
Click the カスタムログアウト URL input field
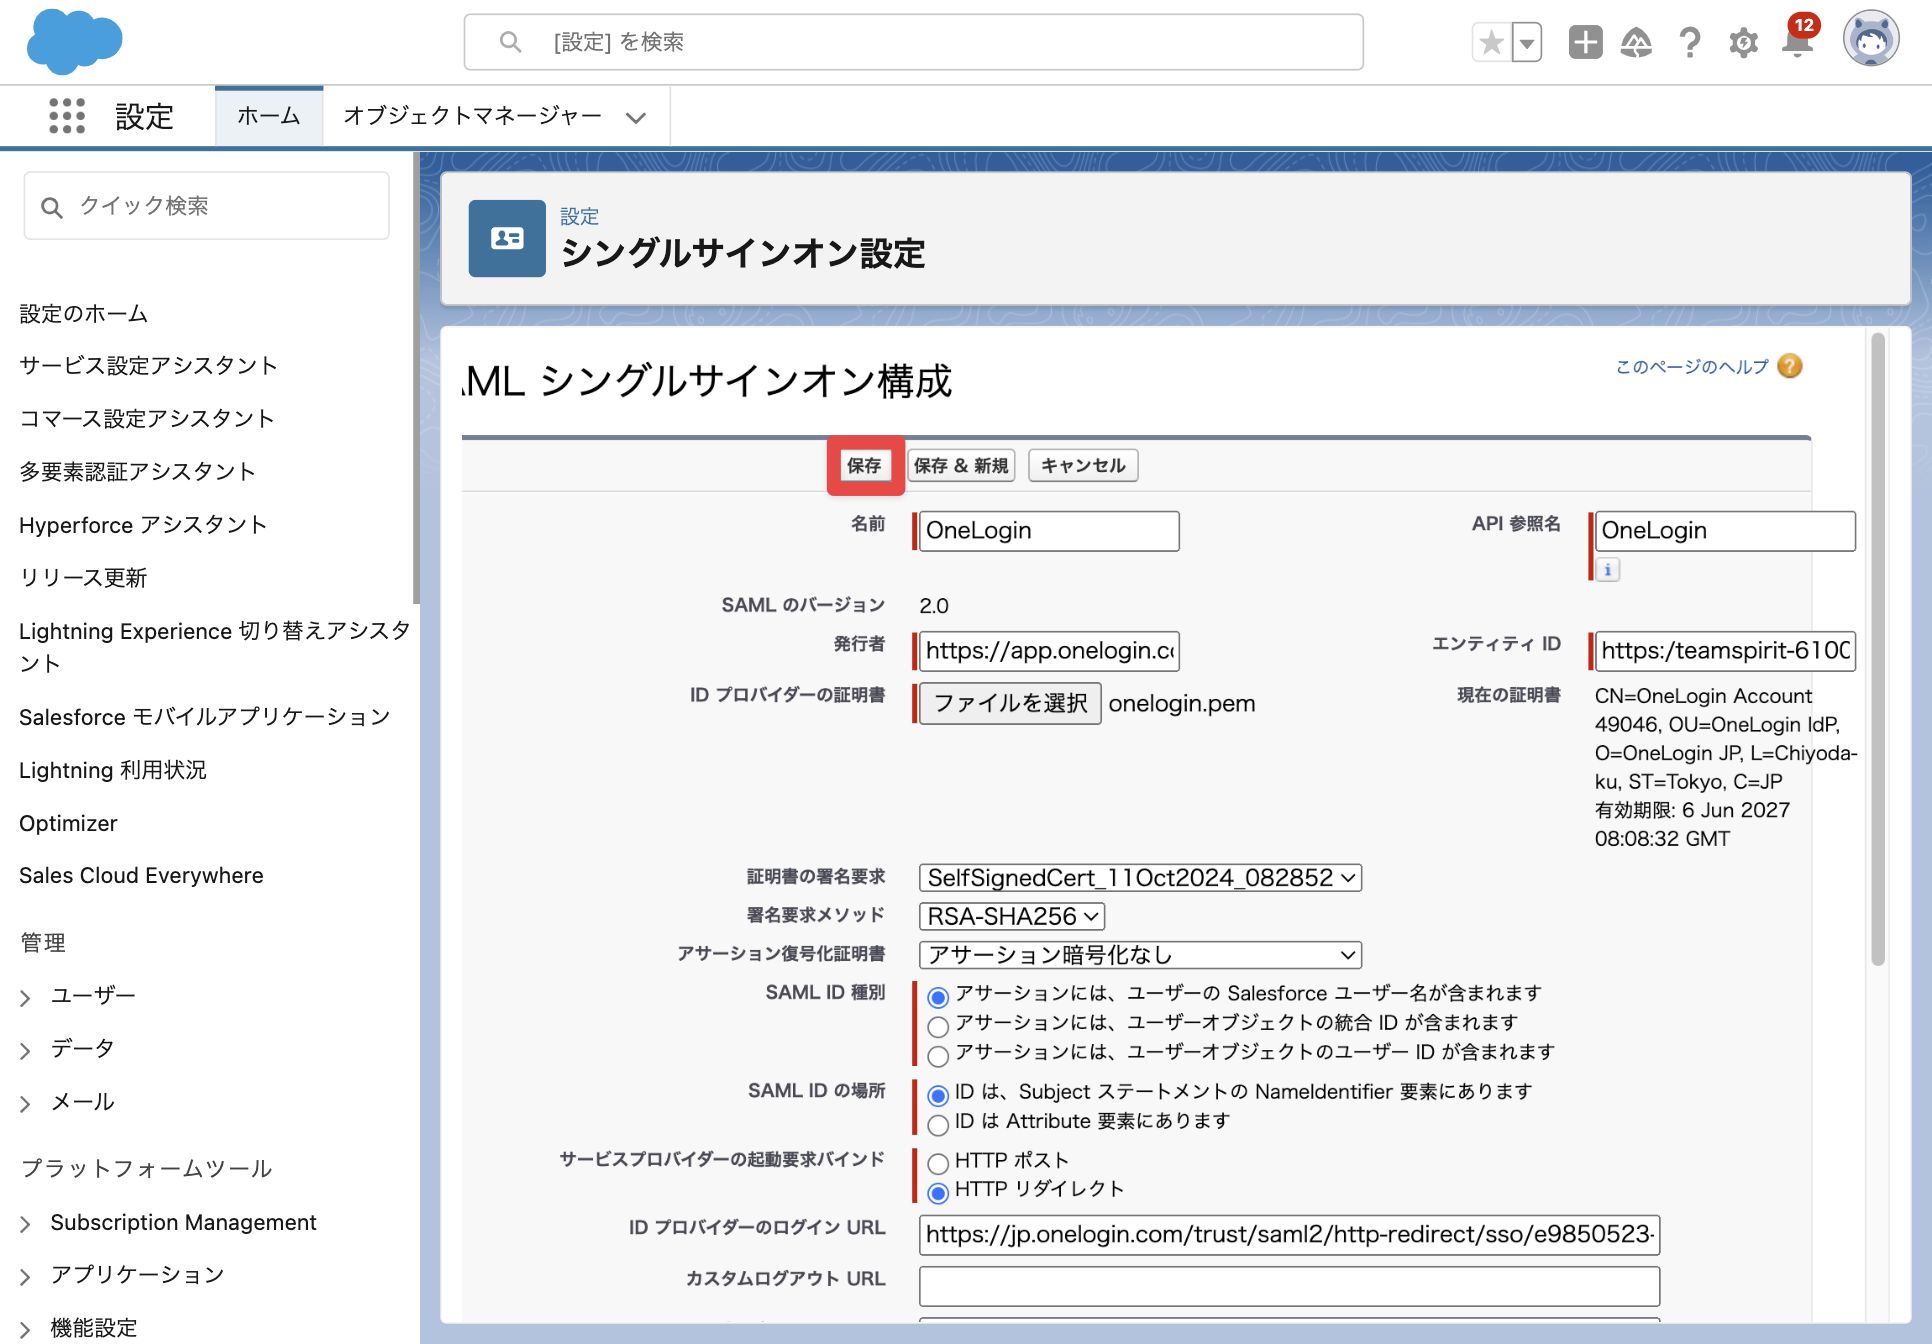1289,1284
